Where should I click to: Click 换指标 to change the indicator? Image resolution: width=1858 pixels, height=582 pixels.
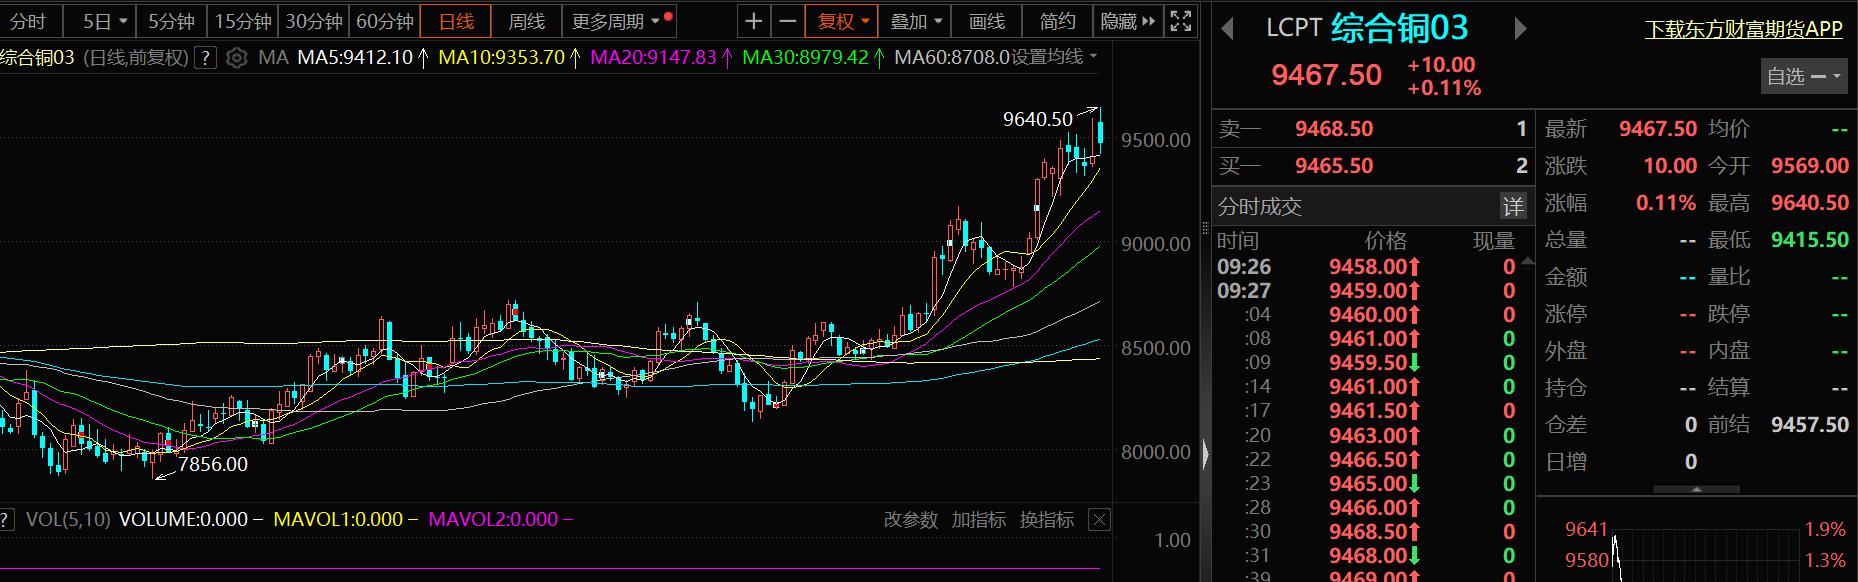click(1046, 519)
